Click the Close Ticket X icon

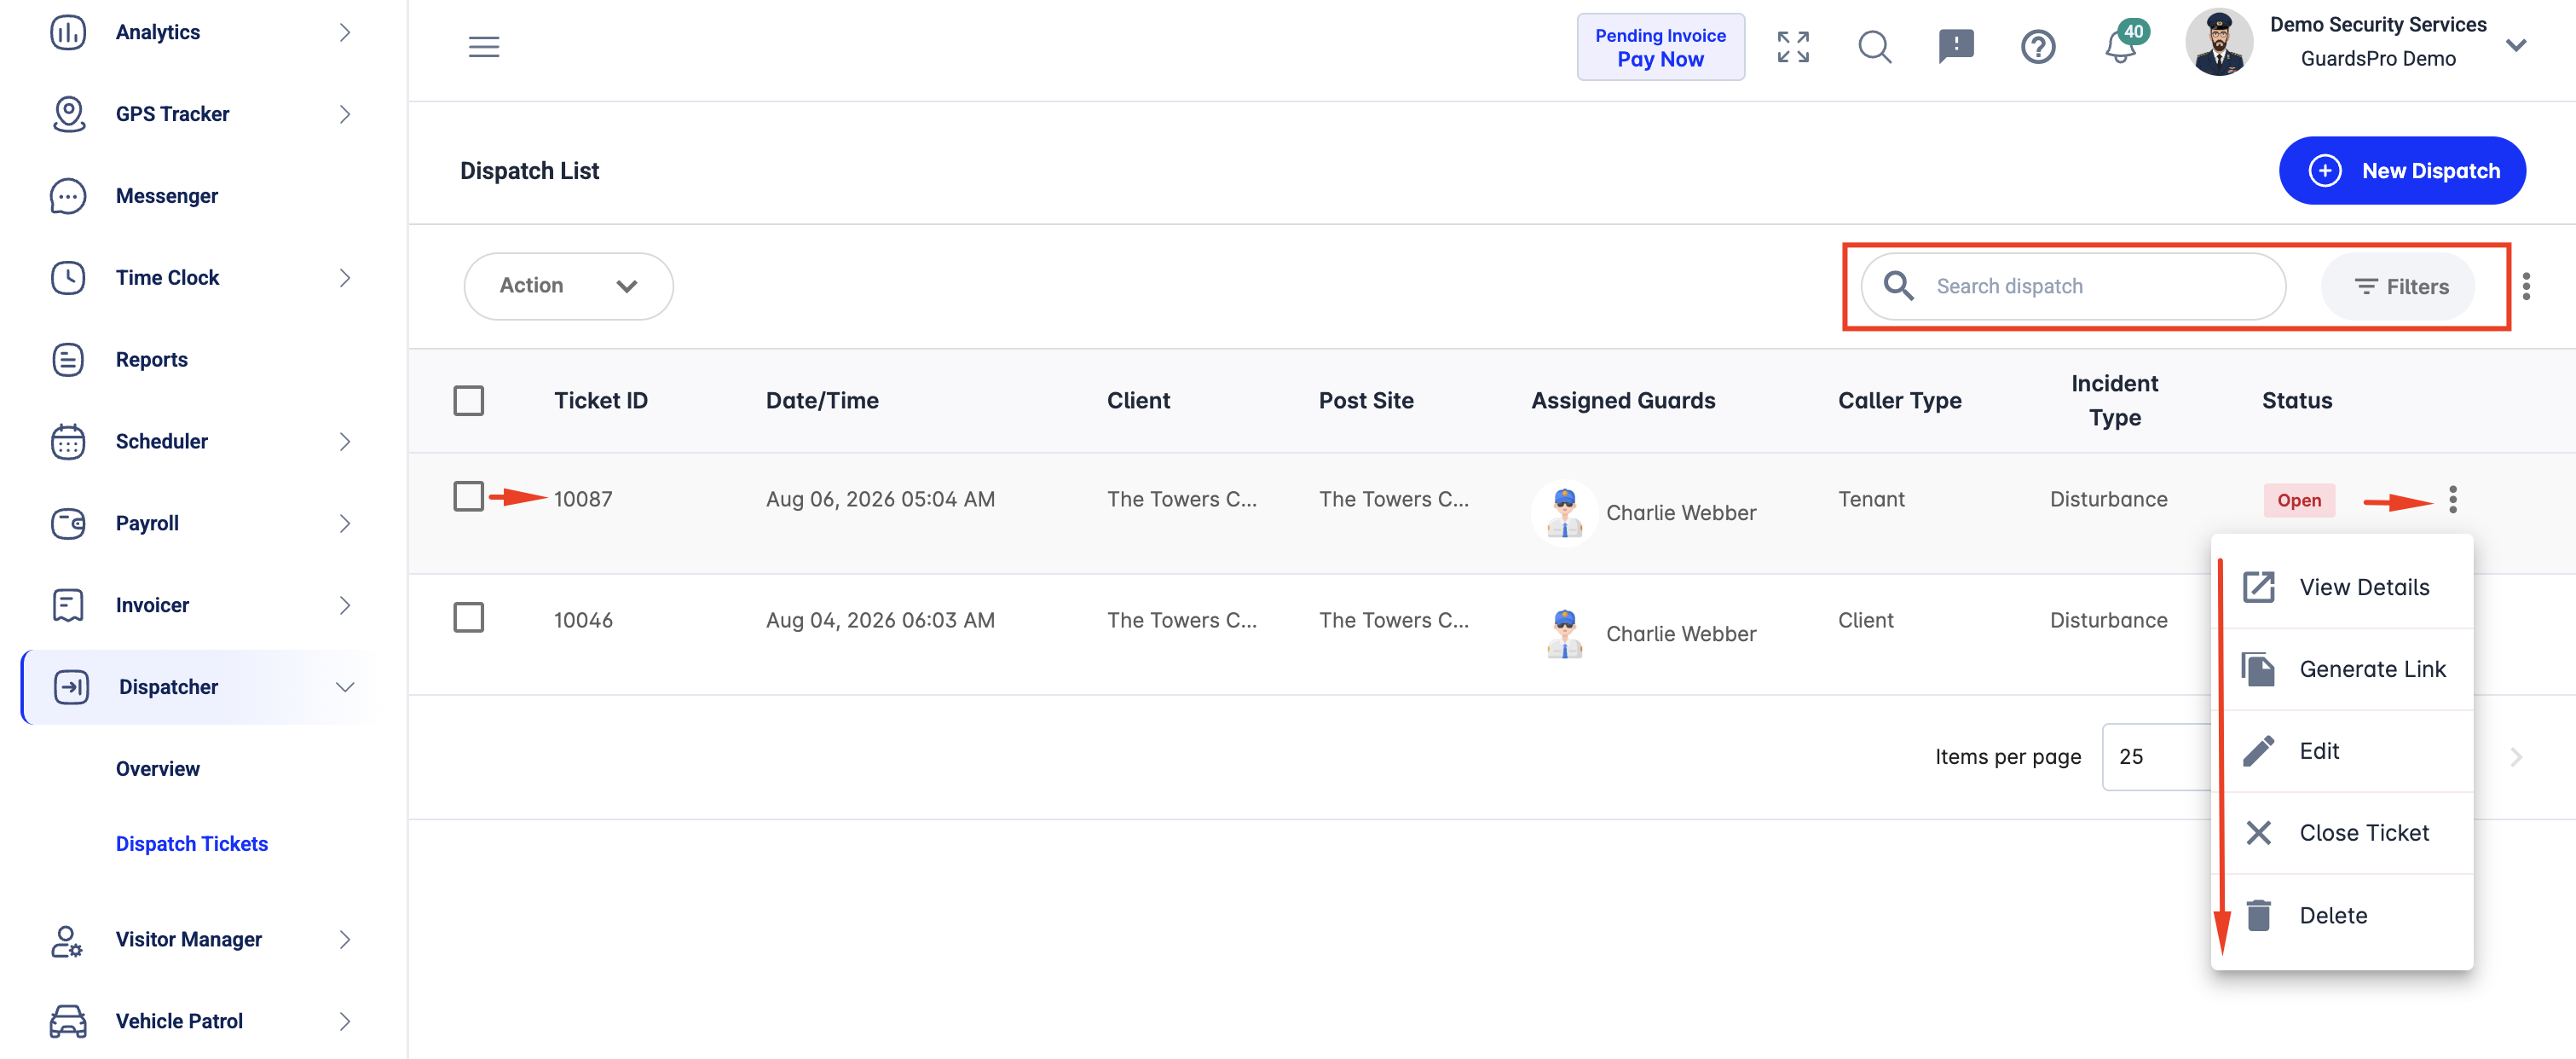tap(2258, 834)
